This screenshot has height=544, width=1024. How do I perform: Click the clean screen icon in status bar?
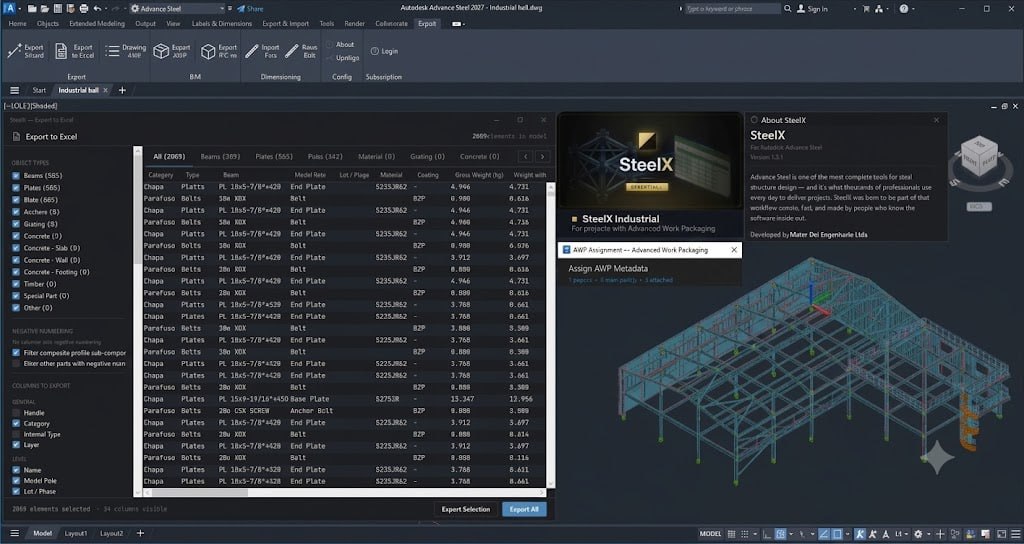point(1002,534)
